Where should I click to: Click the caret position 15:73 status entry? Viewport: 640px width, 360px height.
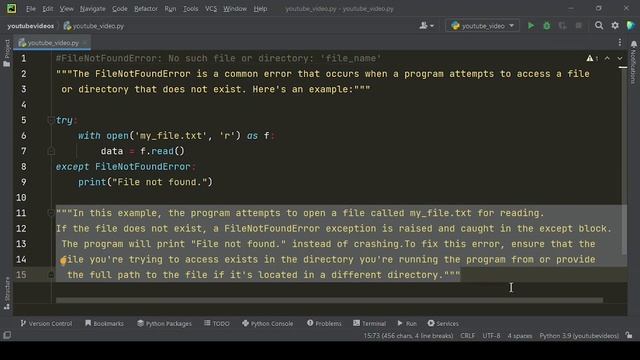coord(408,336)
